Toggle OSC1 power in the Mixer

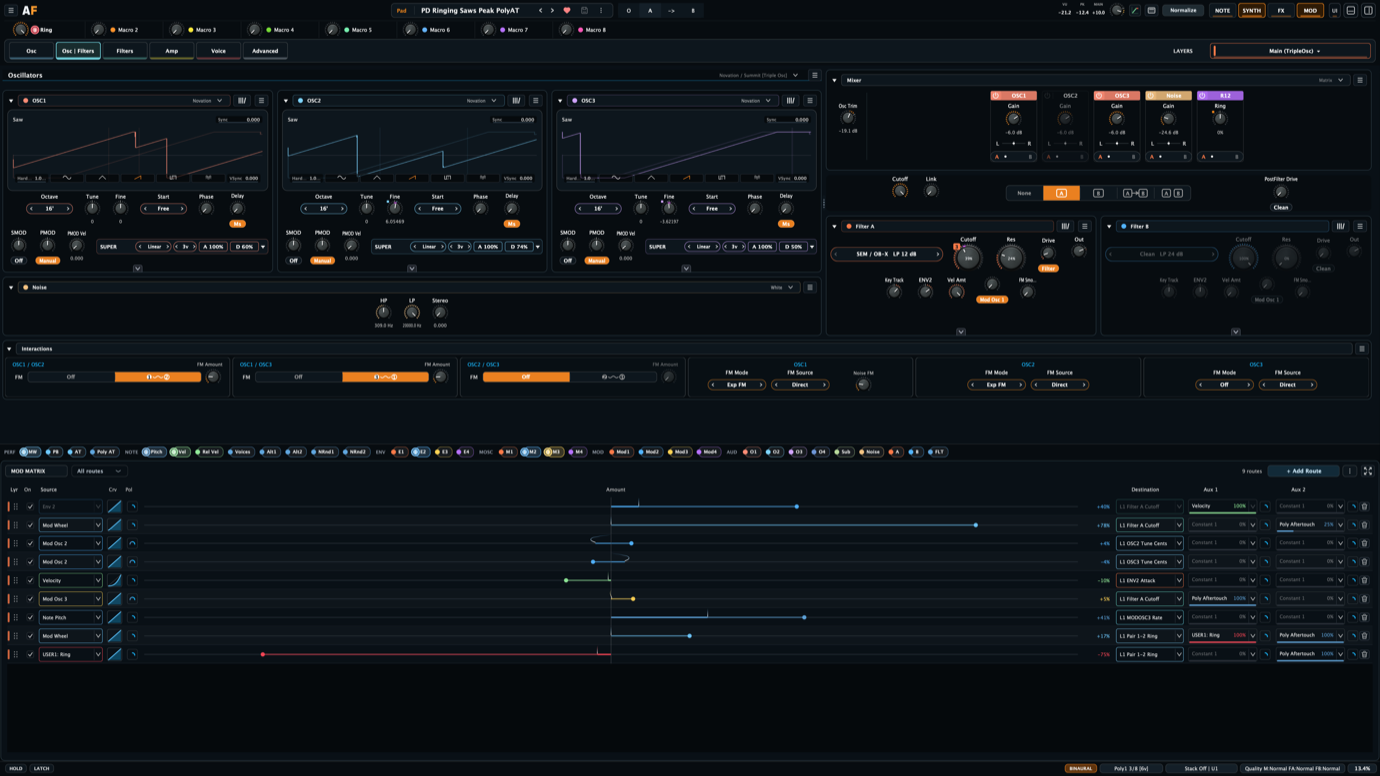(996, 96)
